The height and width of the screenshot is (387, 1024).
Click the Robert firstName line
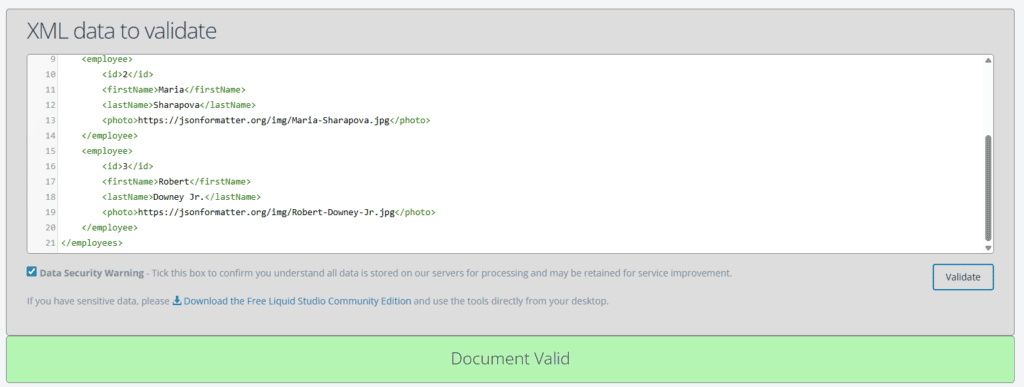point(176,181)
